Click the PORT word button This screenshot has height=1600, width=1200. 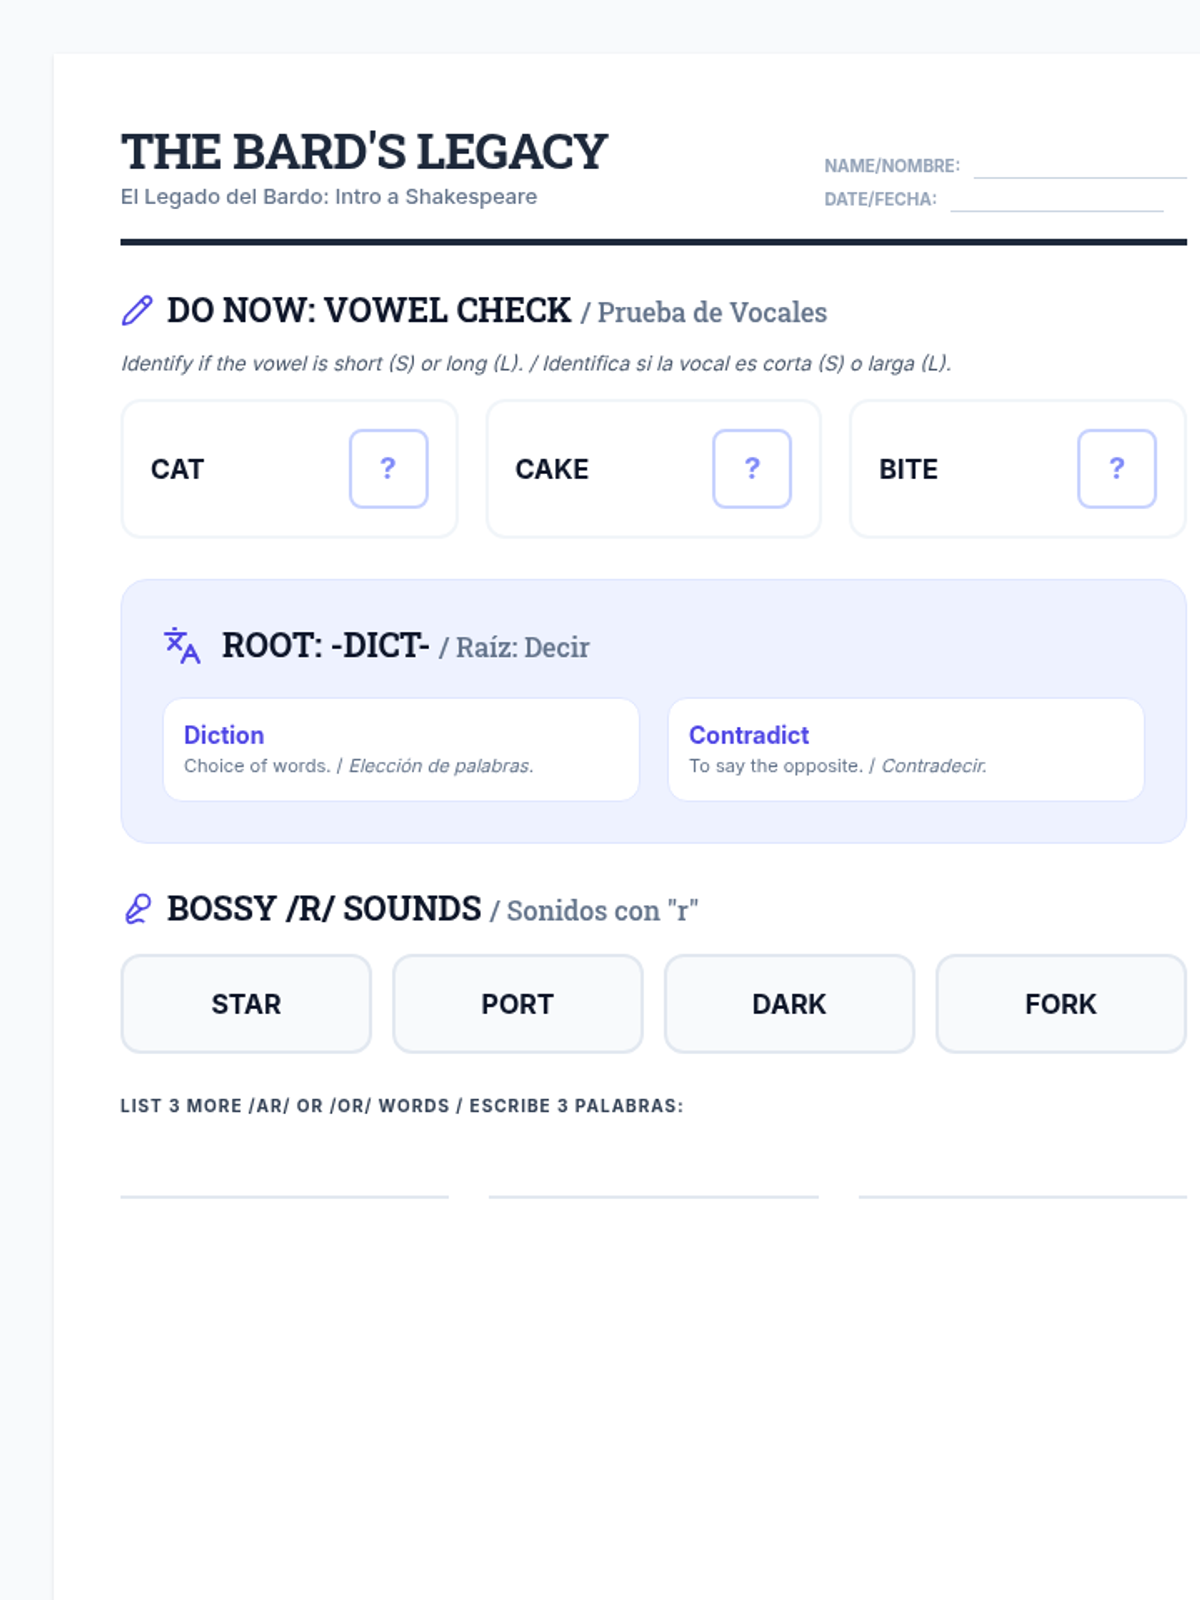click(518, 1003)
